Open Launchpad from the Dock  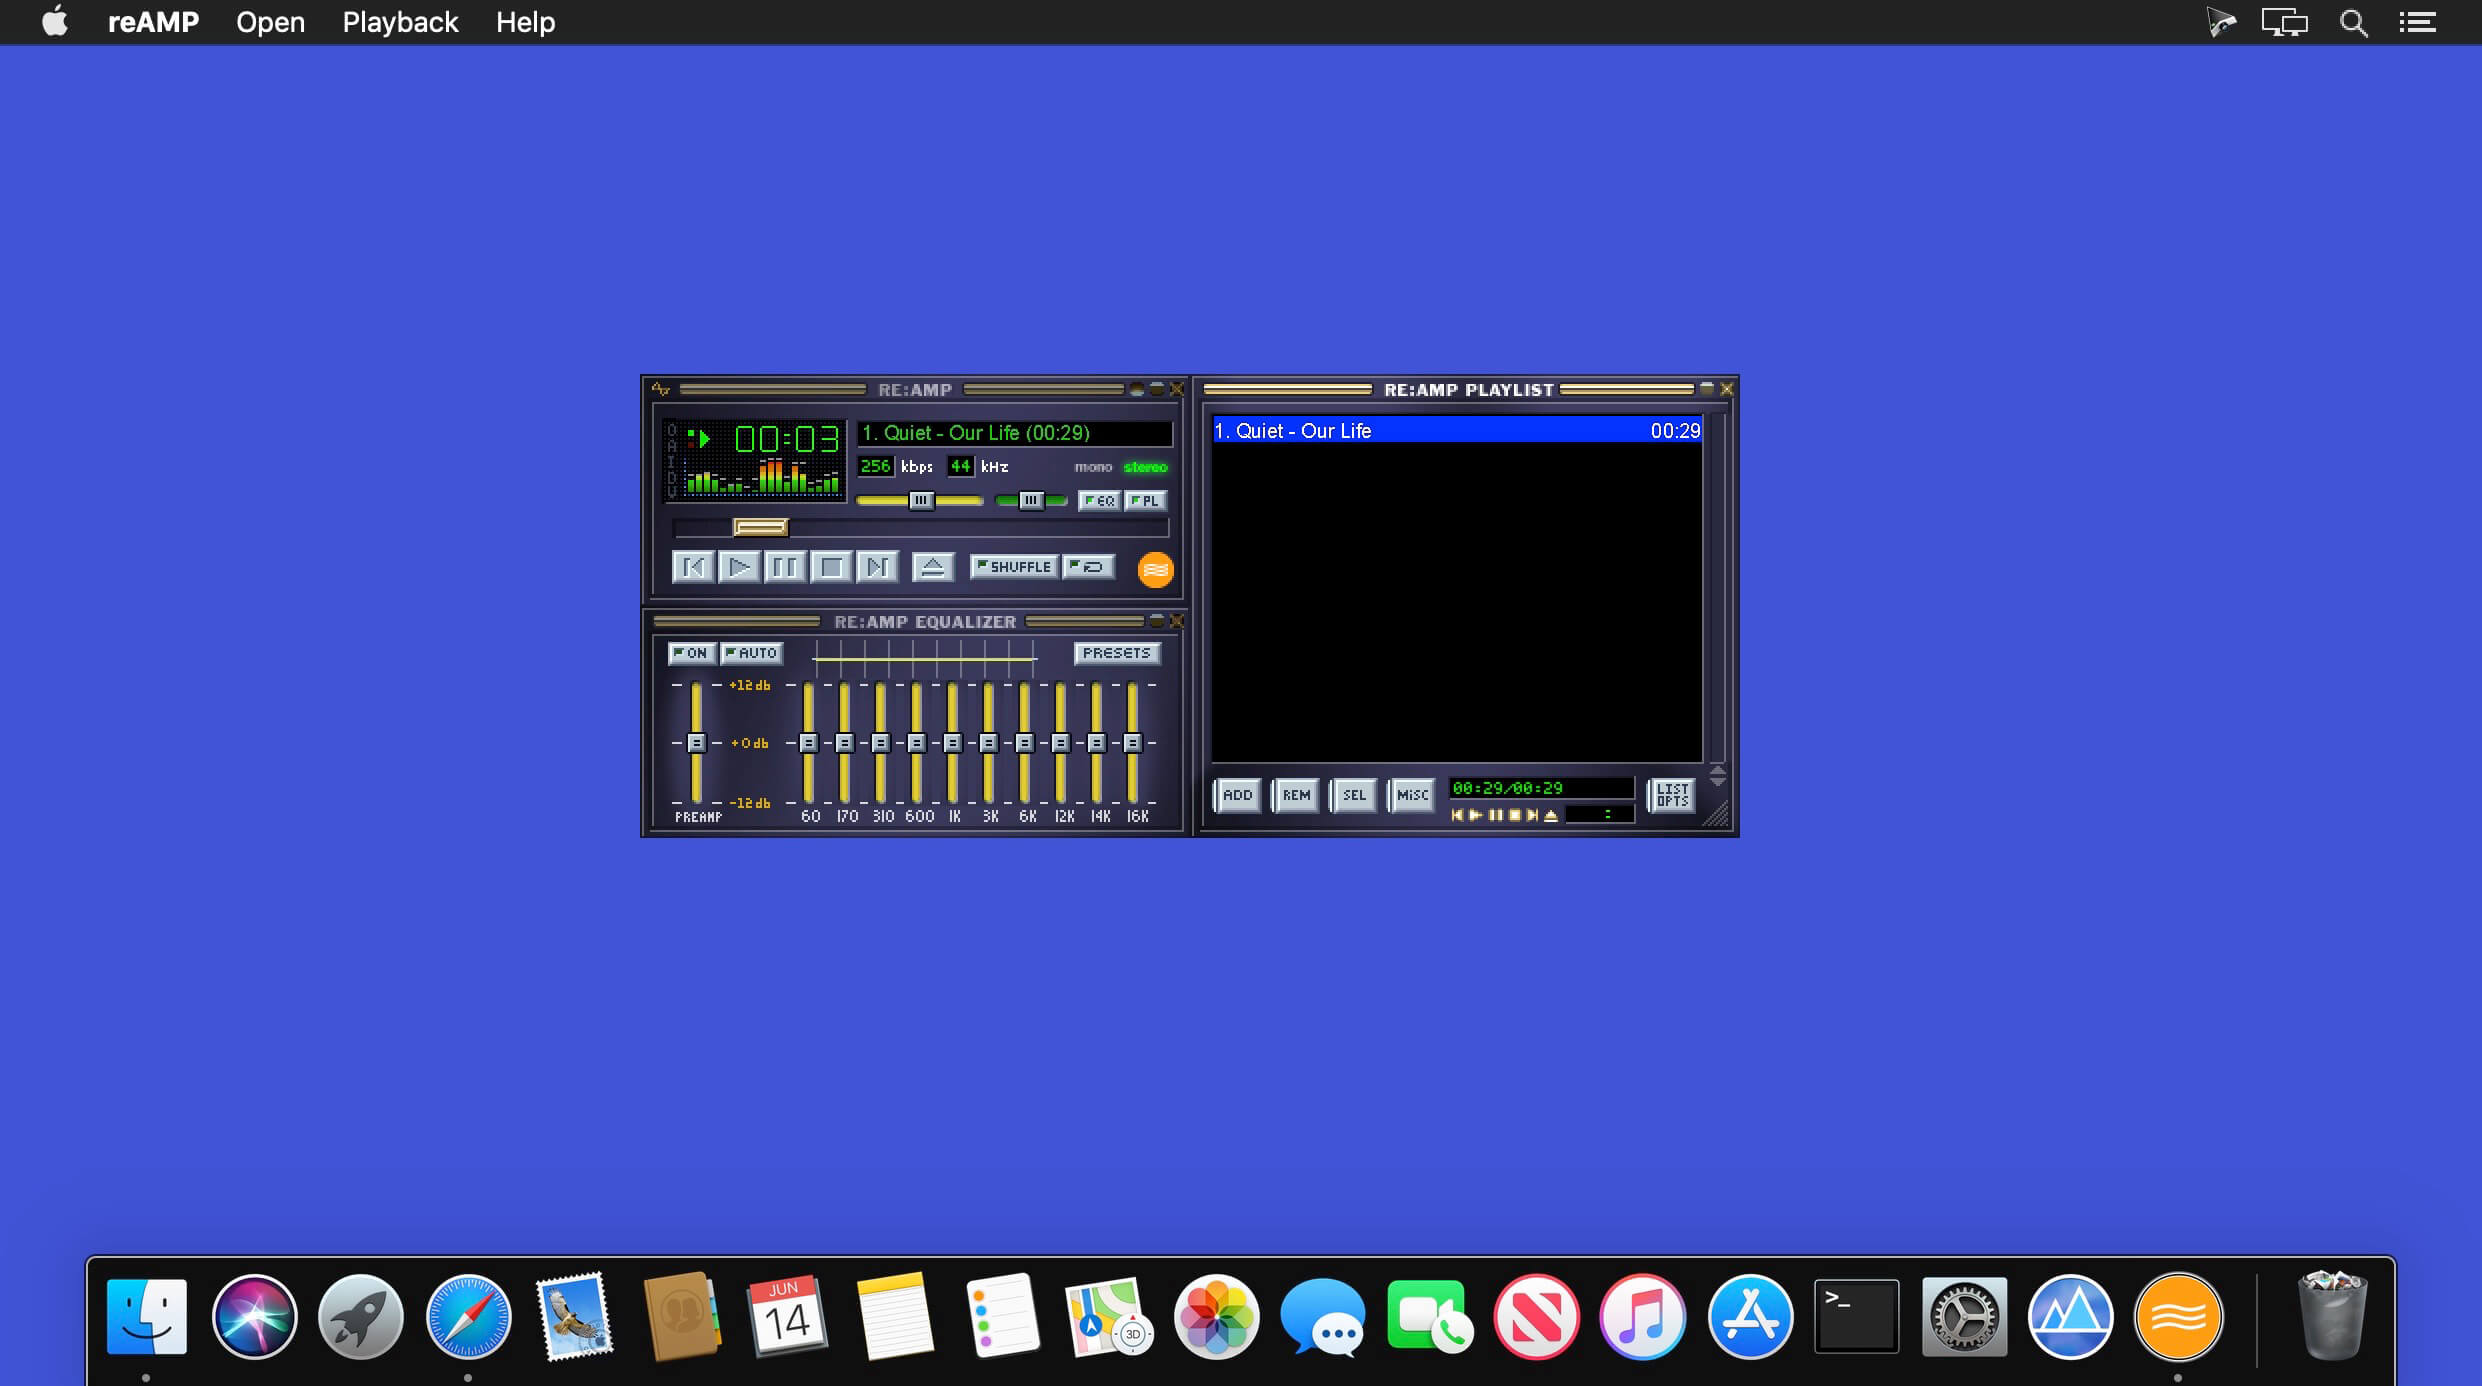[x=361, y=1317]
